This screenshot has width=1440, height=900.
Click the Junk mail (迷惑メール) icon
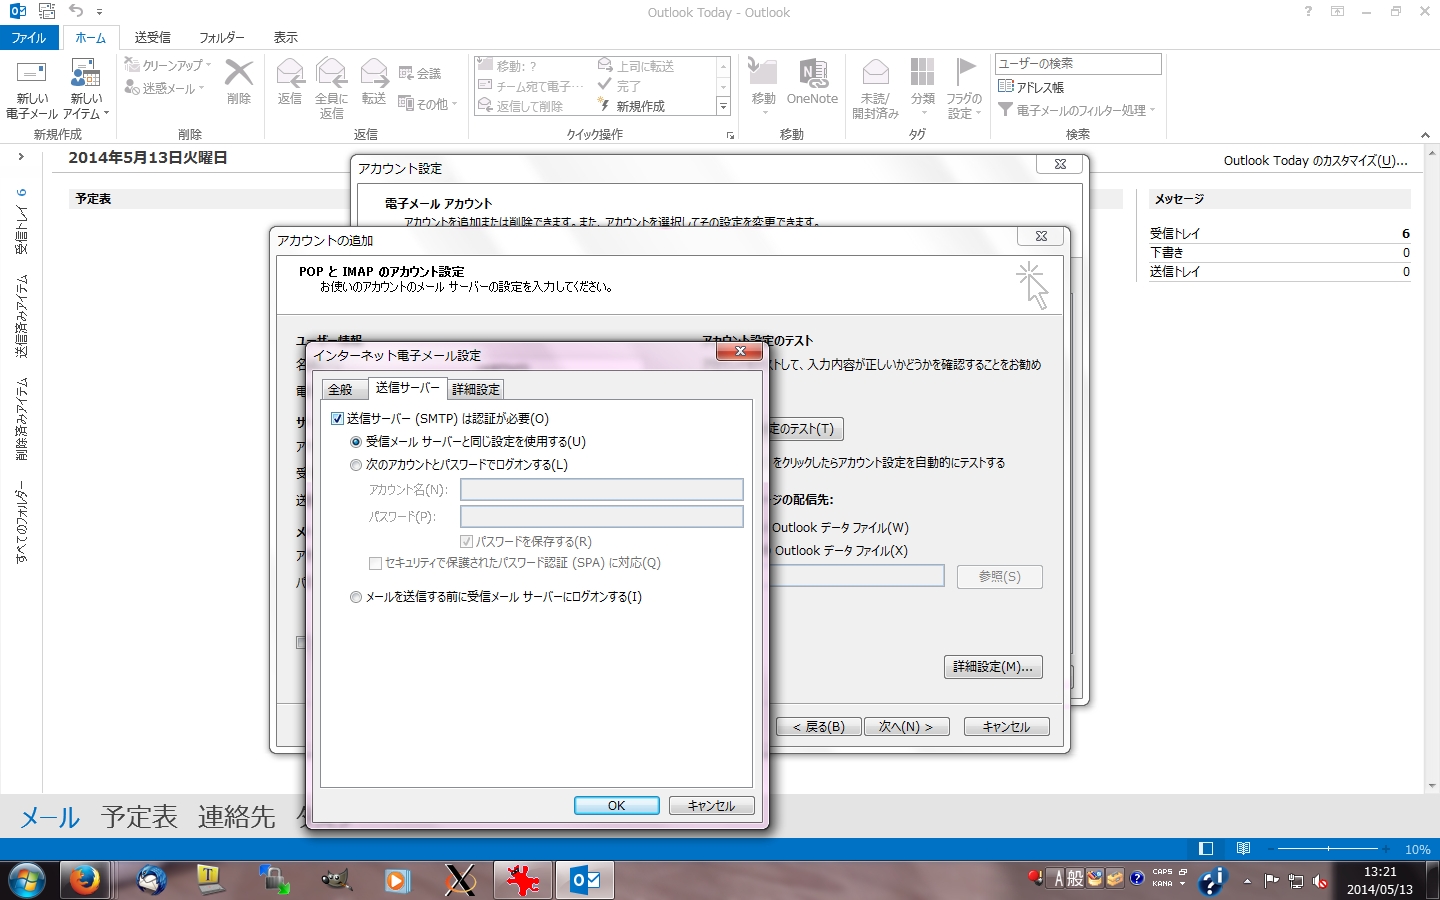coord(132,88)
